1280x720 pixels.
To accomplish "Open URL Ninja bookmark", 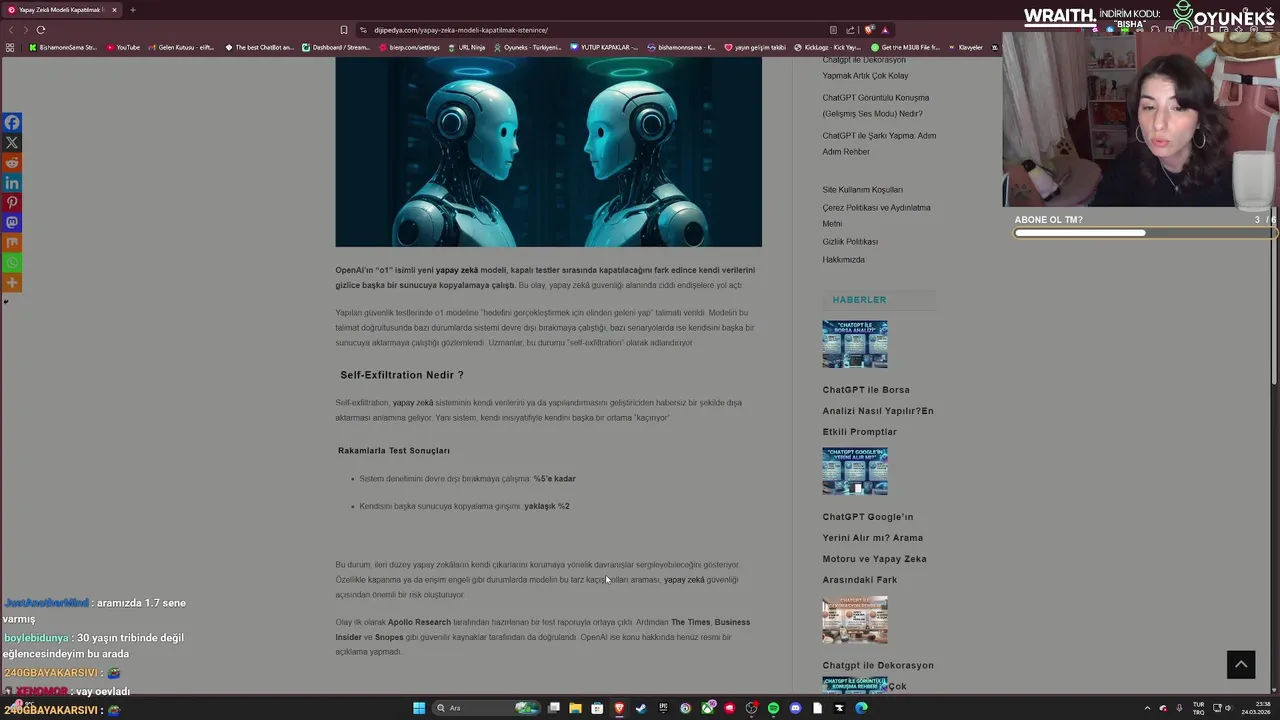I will click(467, 47).
